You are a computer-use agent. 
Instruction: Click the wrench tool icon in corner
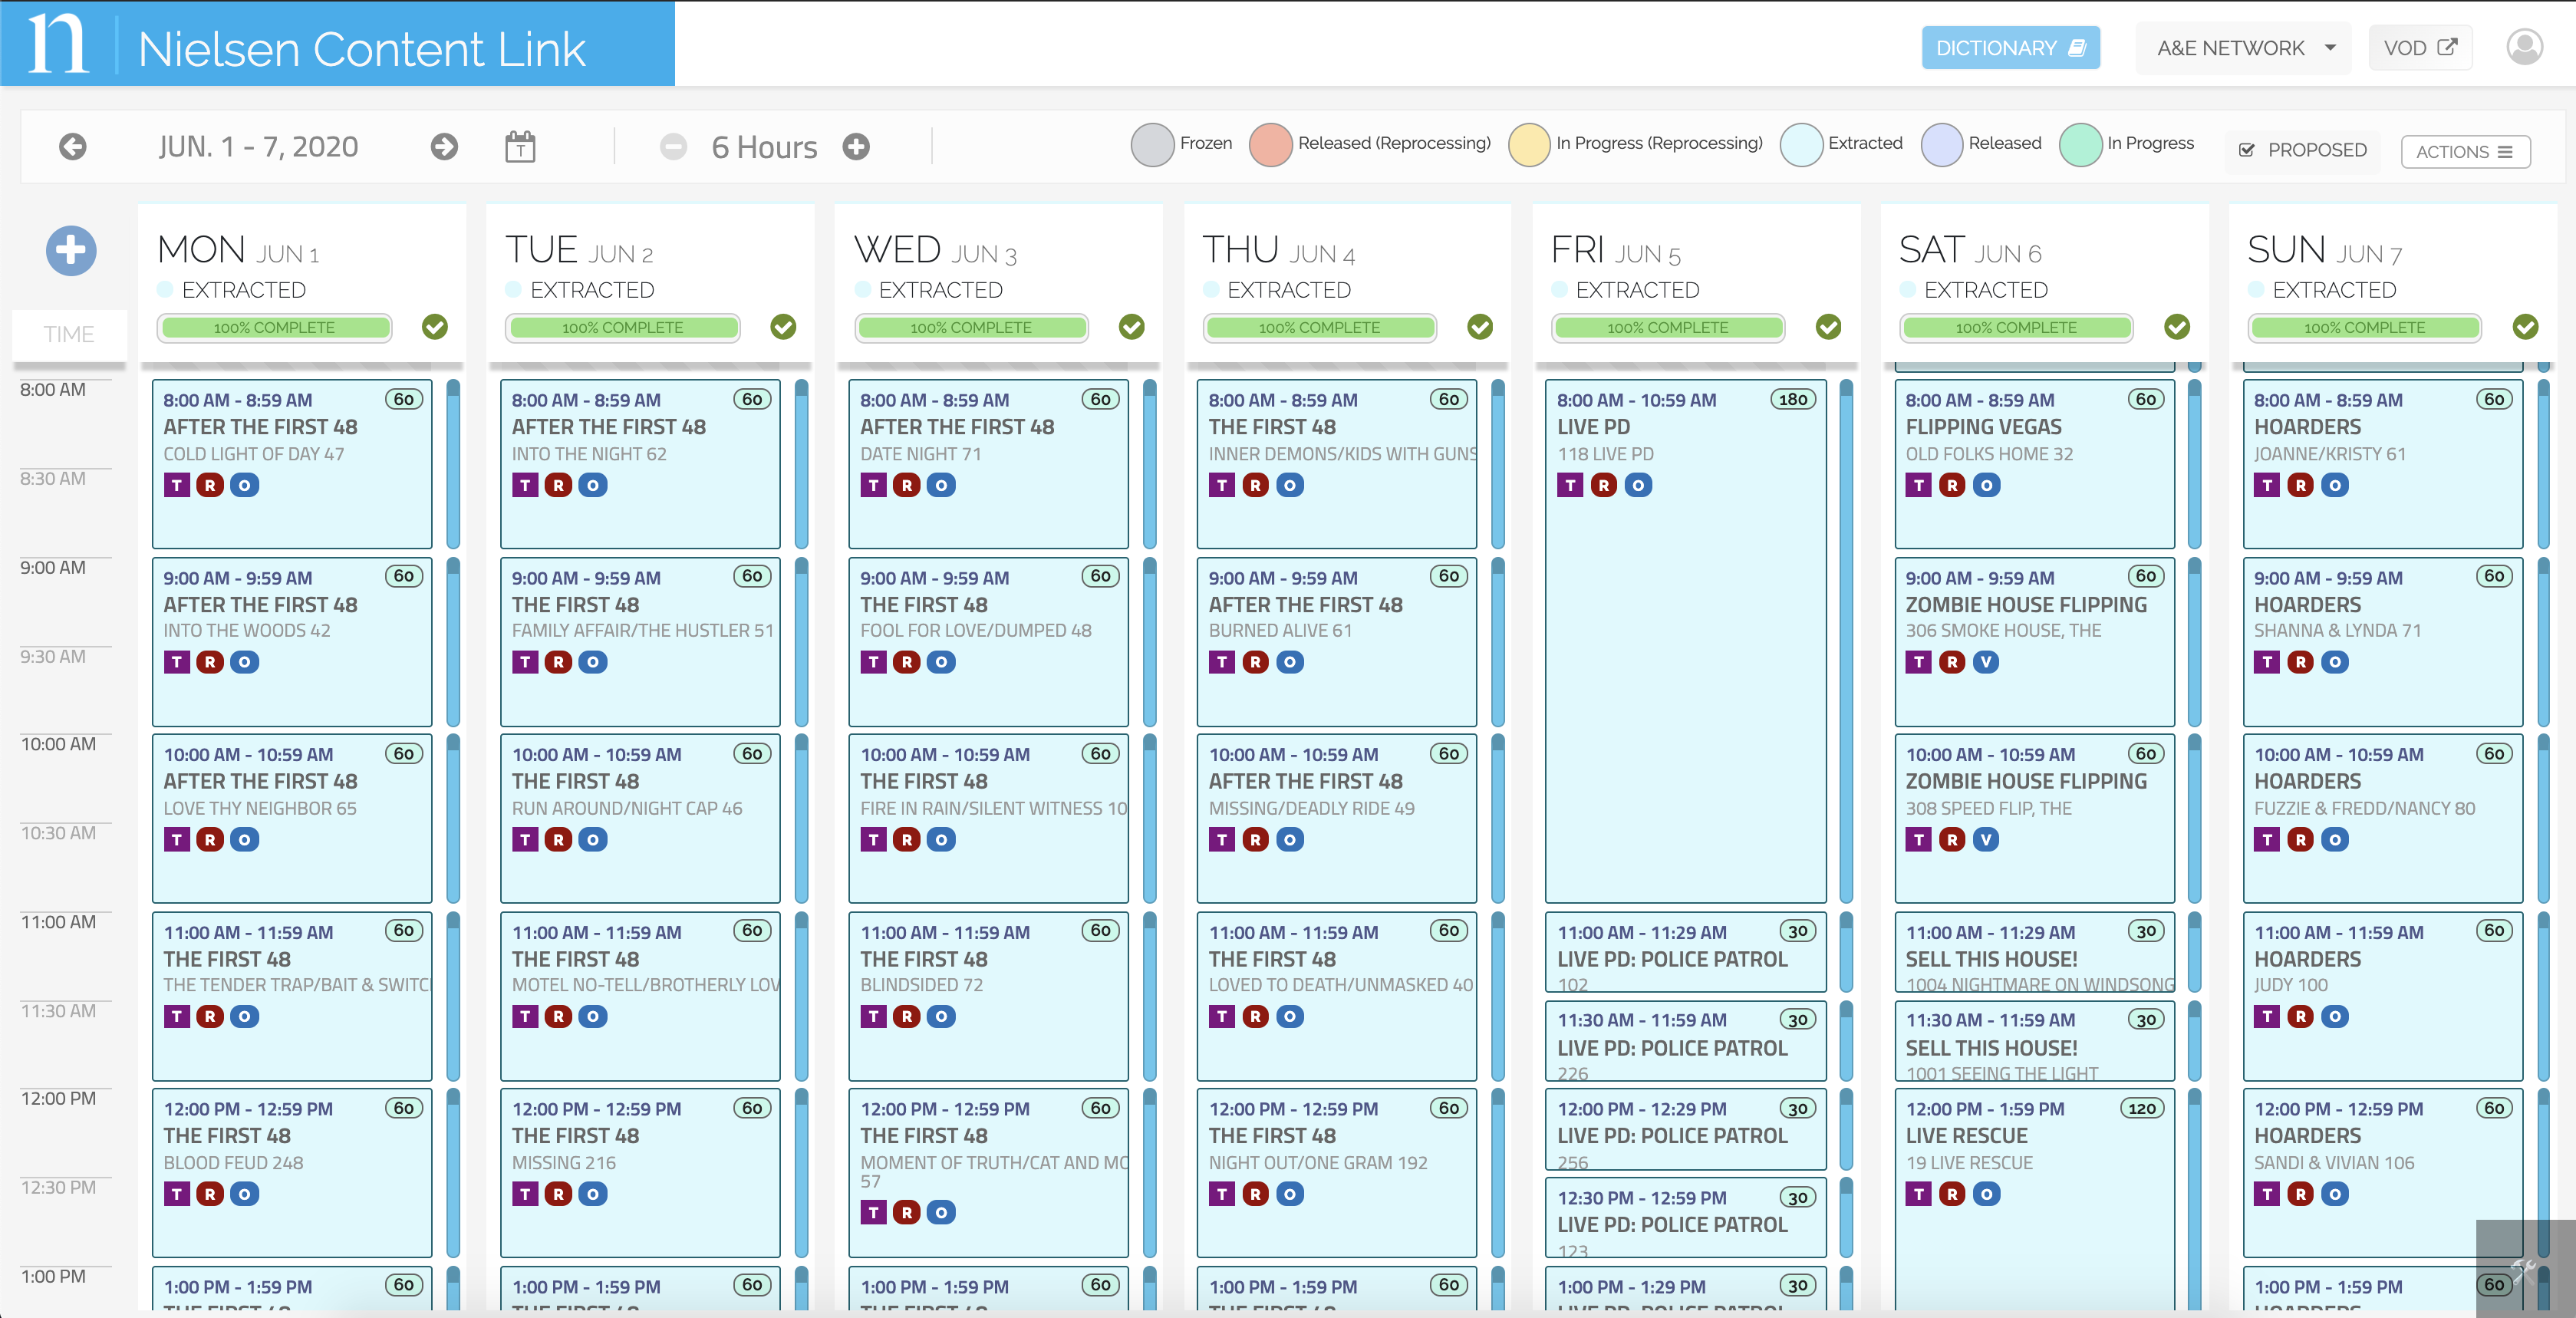point(2524,1269)
